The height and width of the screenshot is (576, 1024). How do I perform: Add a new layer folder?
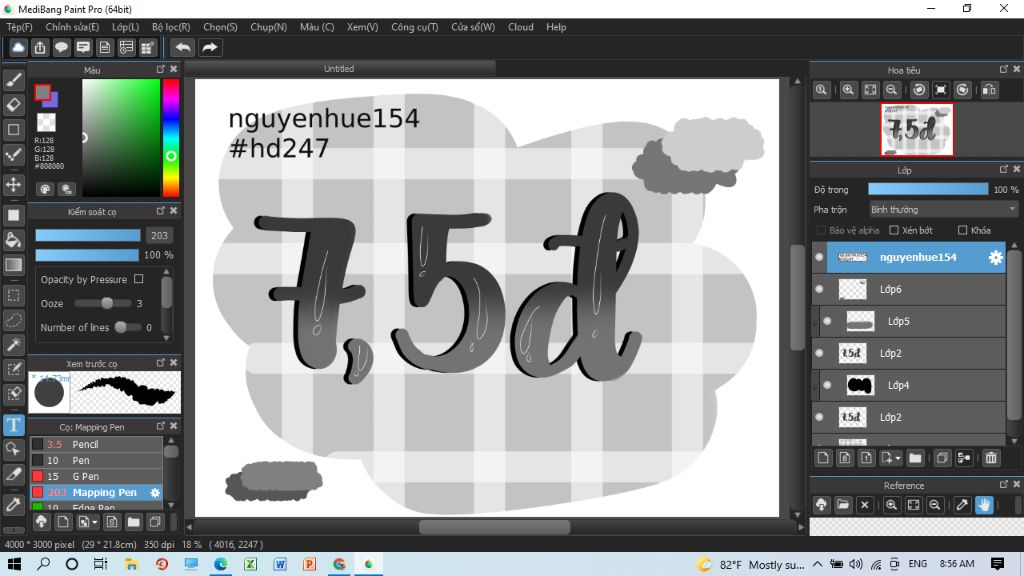point(915,458)
